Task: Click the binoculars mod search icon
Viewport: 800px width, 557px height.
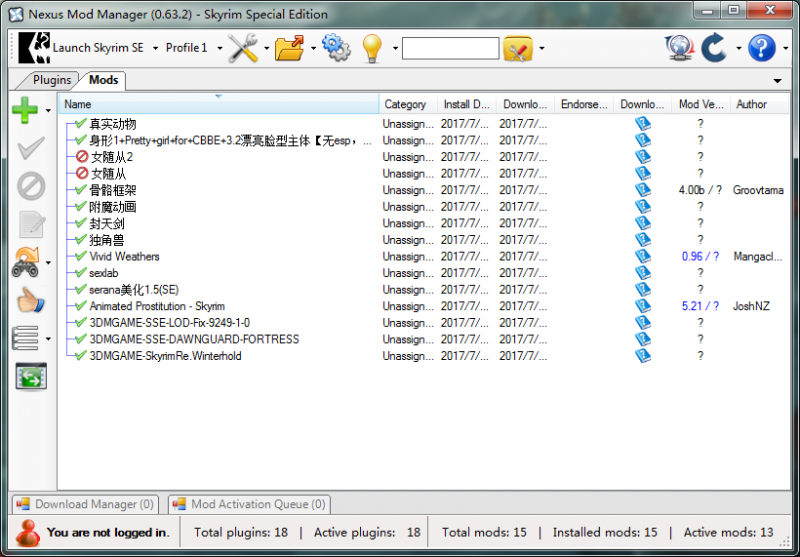Action: (26, 262)
